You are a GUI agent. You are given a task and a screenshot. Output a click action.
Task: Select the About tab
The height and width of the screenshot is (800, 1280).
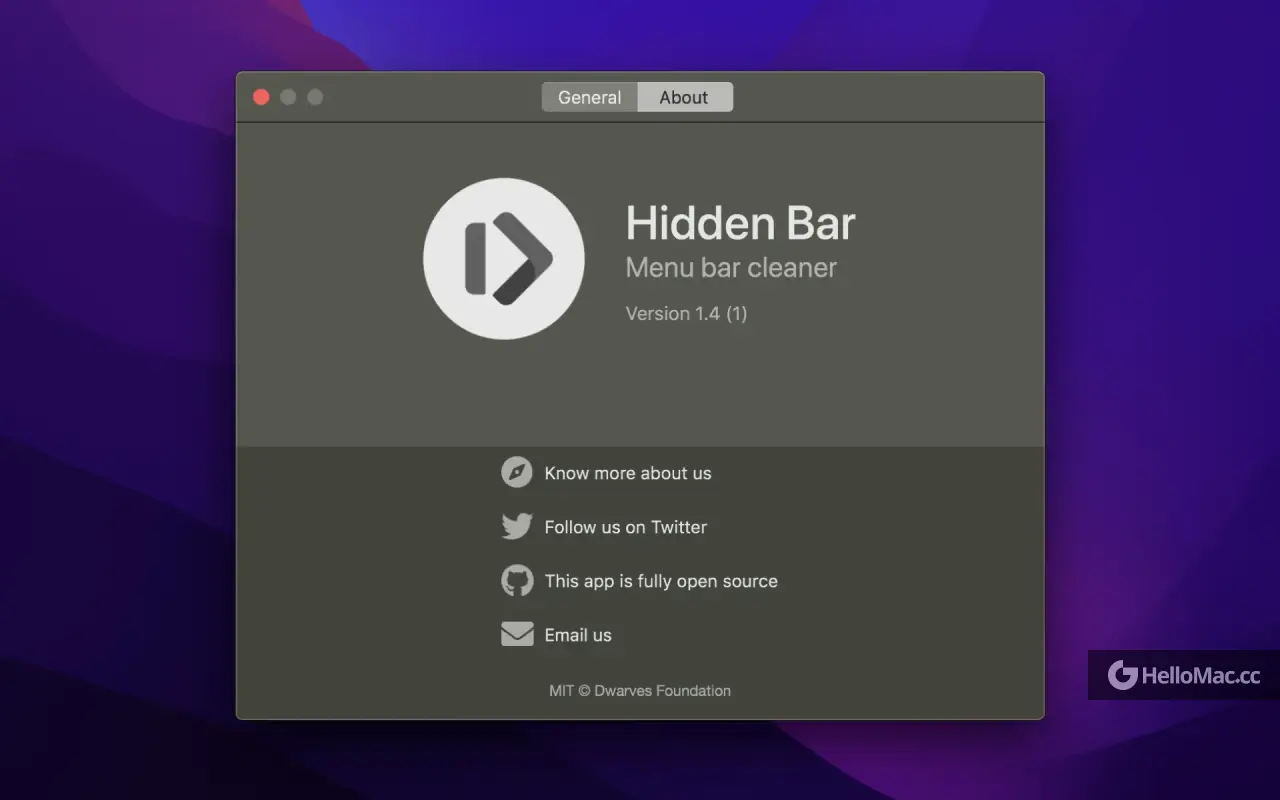click(x=684, y=97)
